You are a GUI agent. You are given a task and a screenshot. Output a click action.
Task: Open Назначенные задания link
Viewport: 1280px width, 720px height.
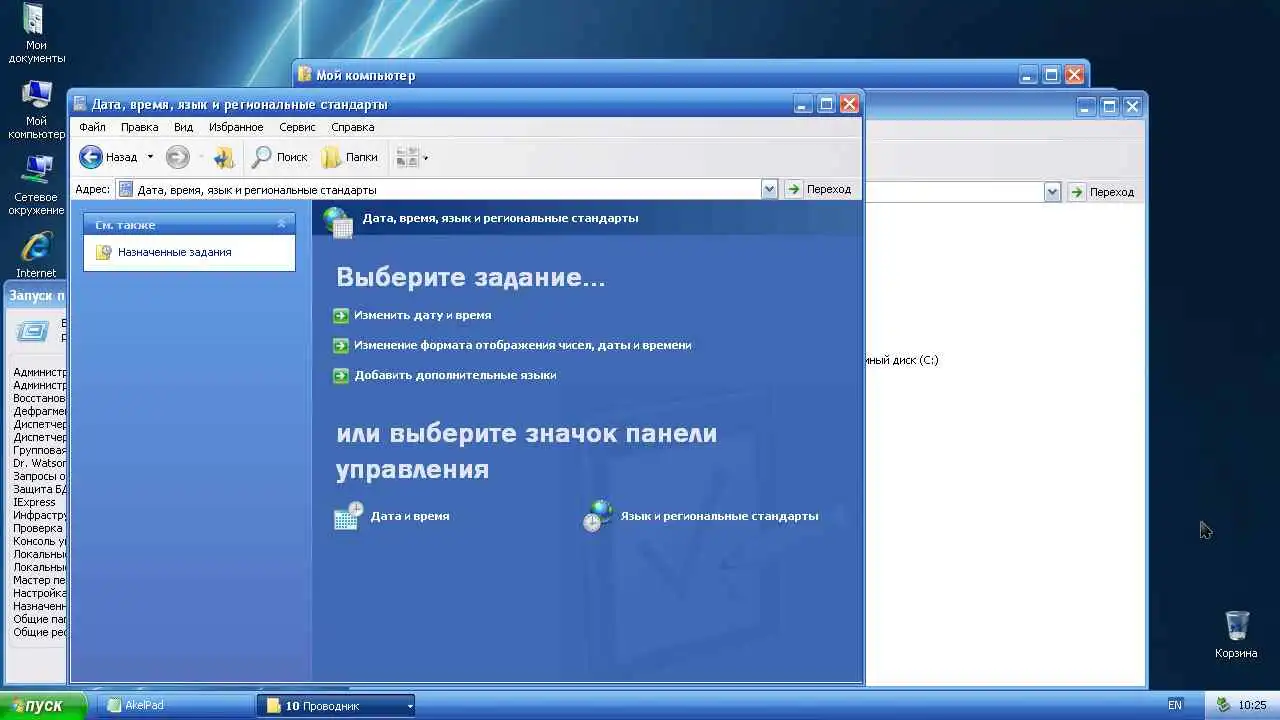click(175, 252)
